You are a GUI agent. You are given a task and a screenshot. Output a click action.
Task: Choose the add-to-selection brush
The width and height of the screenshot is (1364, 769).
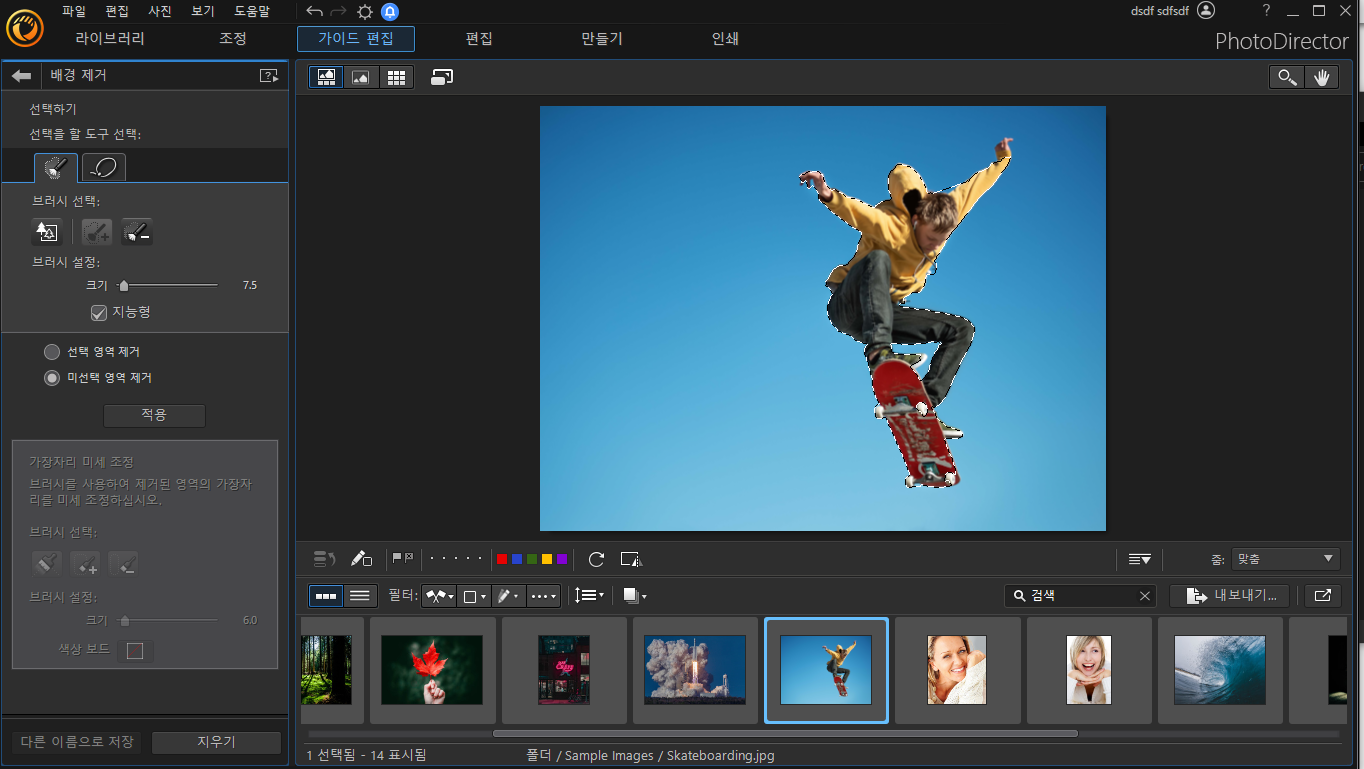(x=97, y=232)
